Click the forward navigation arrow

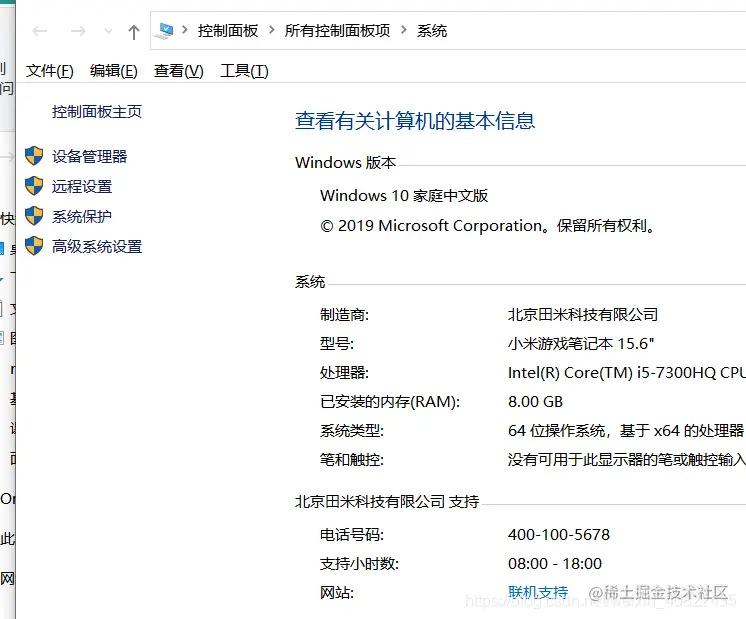(x=78, y=31)
